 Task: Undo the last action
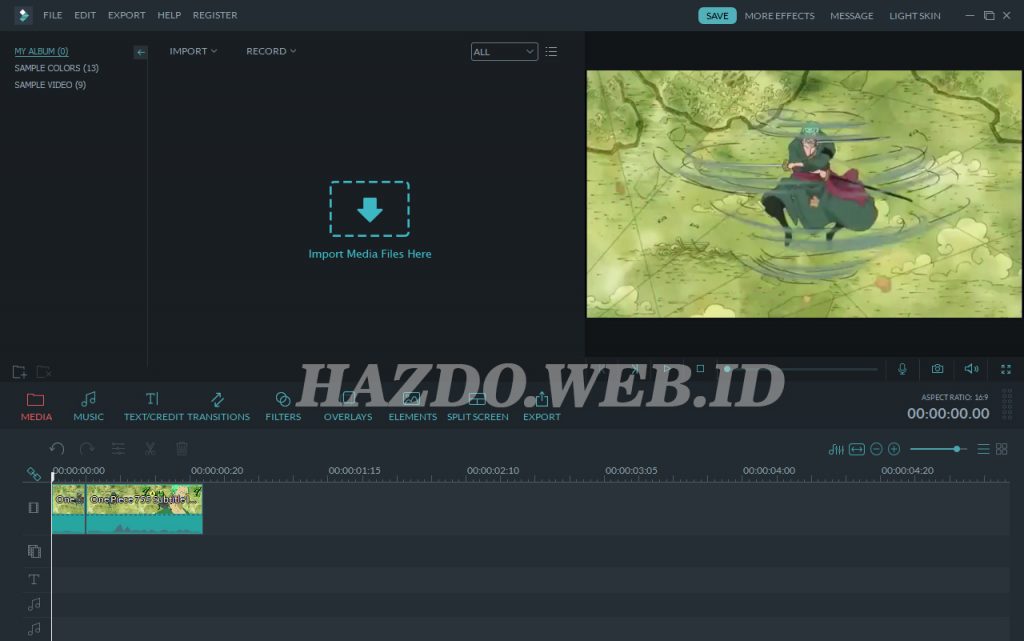click(57, 448)
